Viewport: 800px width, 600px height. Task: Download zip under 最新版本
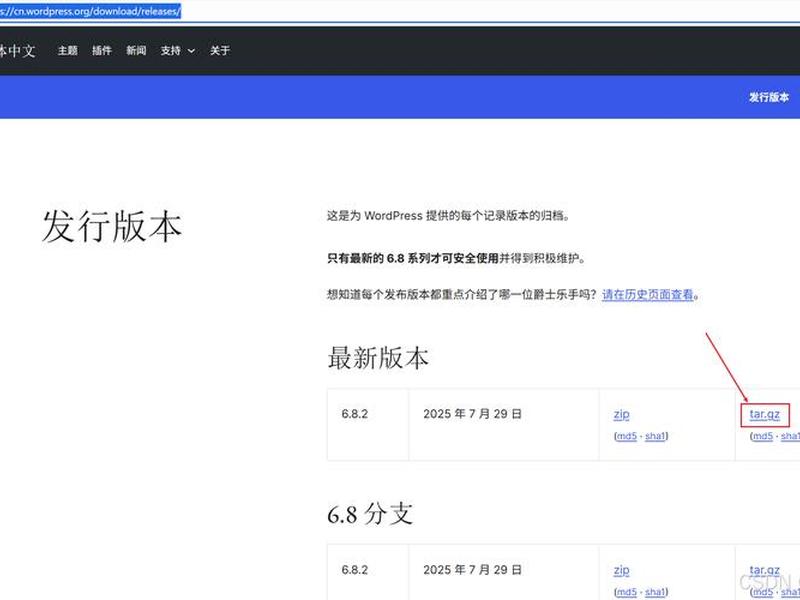coord(621,414)
